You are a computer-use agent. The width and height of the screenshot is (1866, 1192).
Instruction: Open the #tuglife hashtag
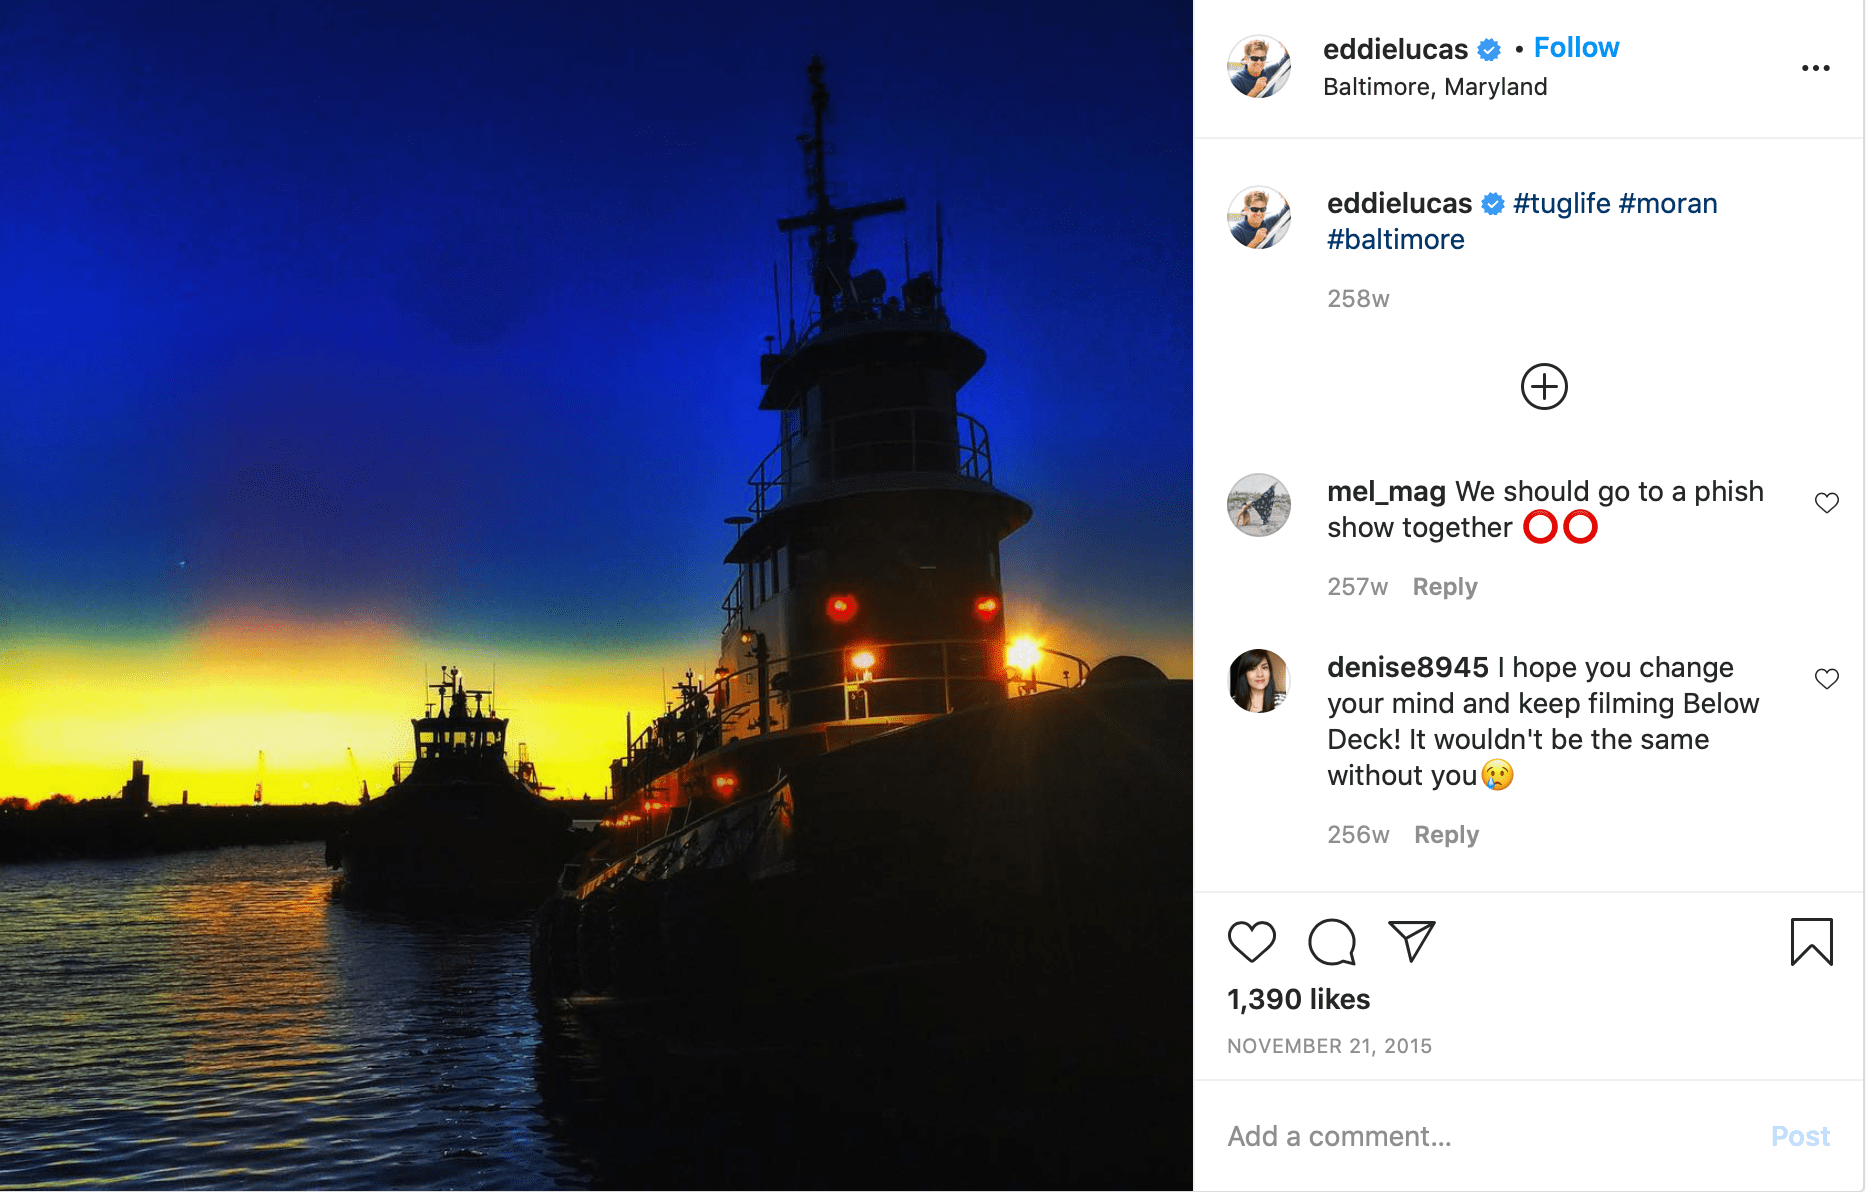[x=1561, y=202]
